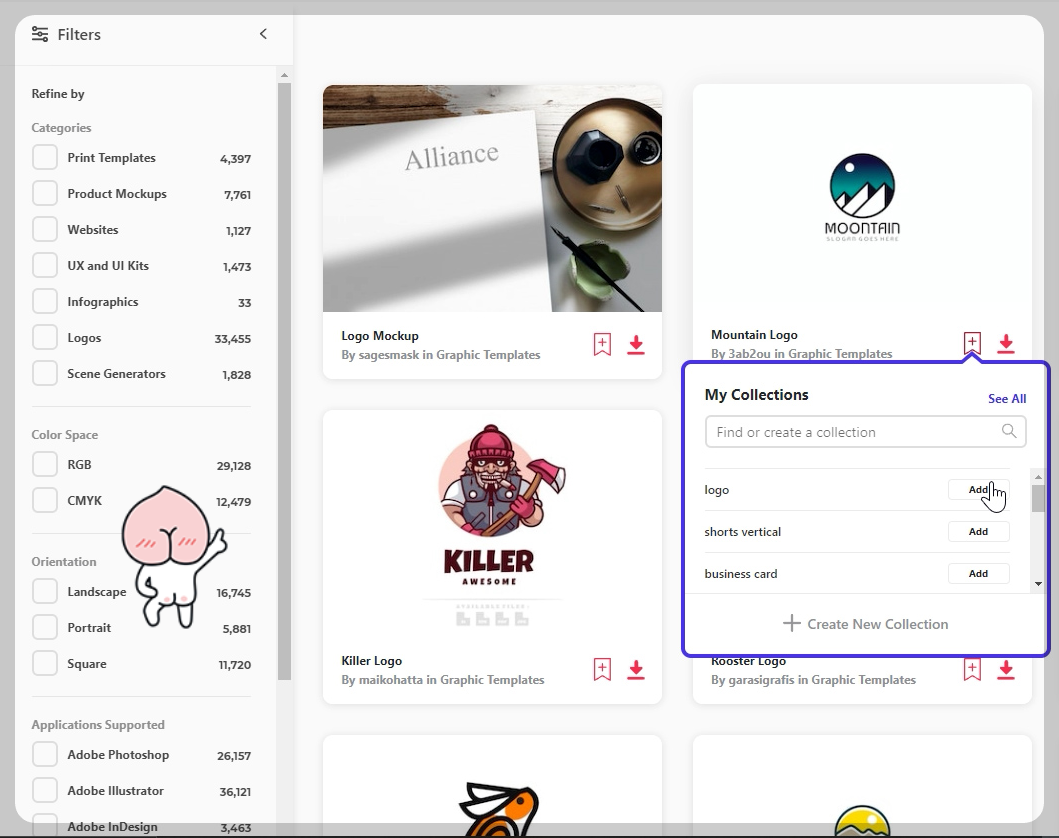Enable the CMYK color space checkbox
The width and height of the screenshot is (1059, 838).
45,500
